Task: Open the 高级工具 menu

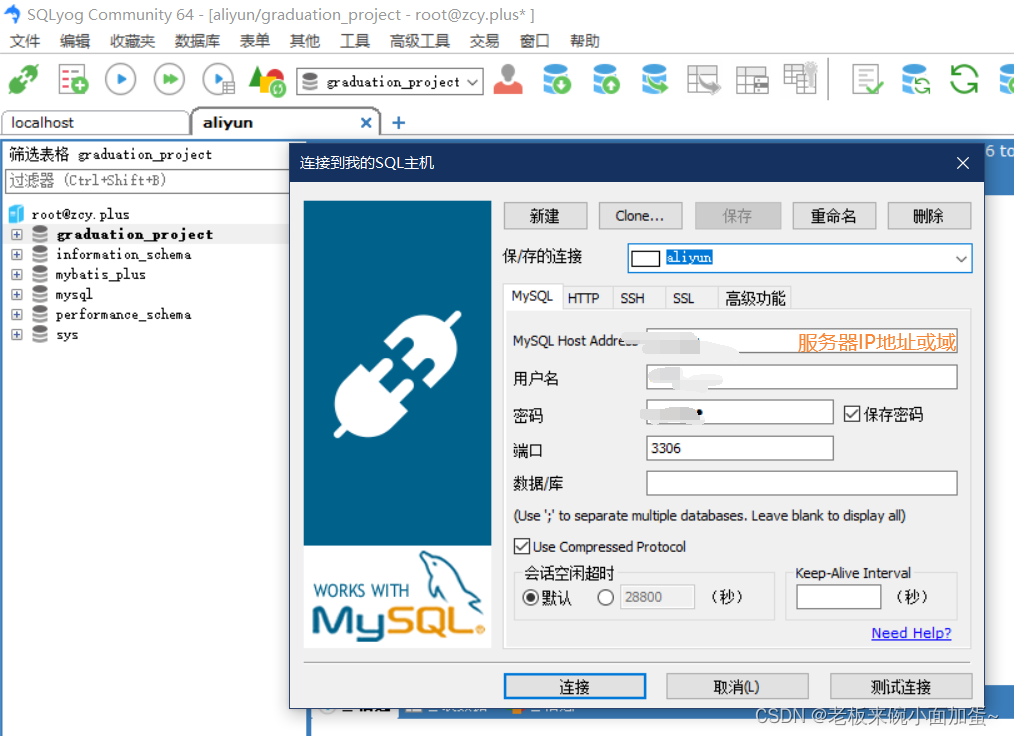Action: coord(420,41)
